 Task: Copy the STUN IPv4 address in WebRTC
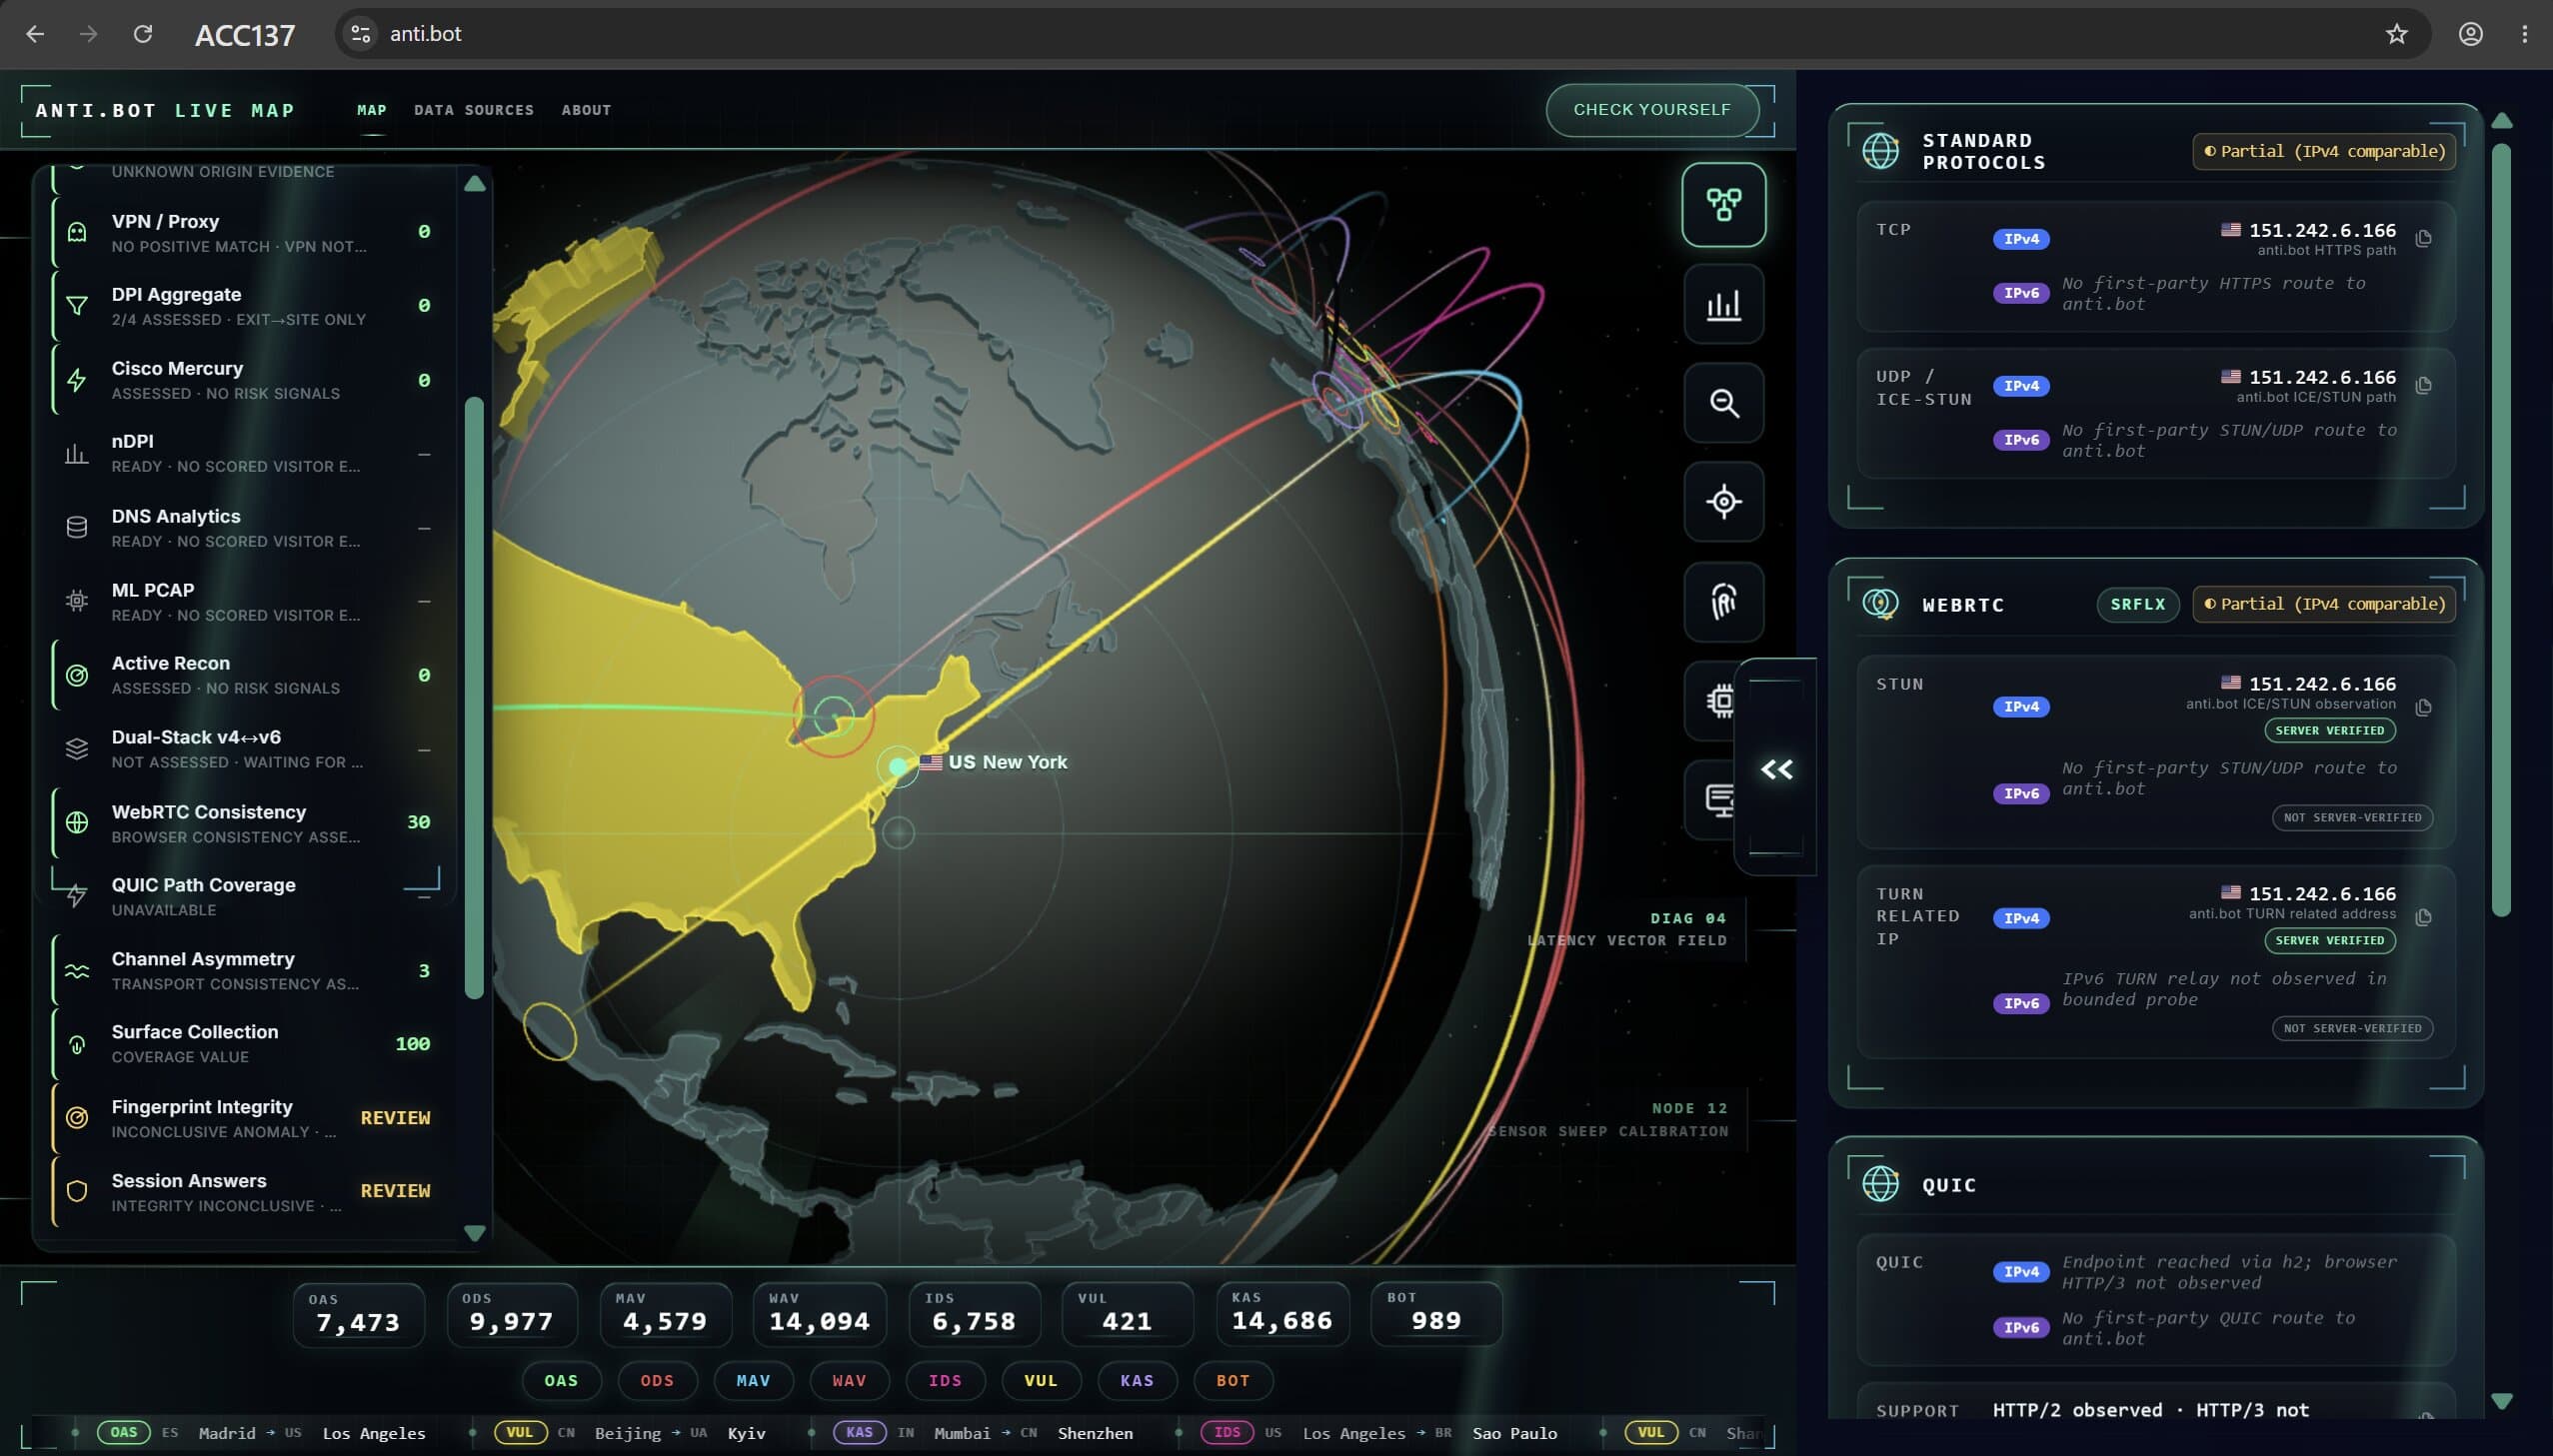(2424, 708)
